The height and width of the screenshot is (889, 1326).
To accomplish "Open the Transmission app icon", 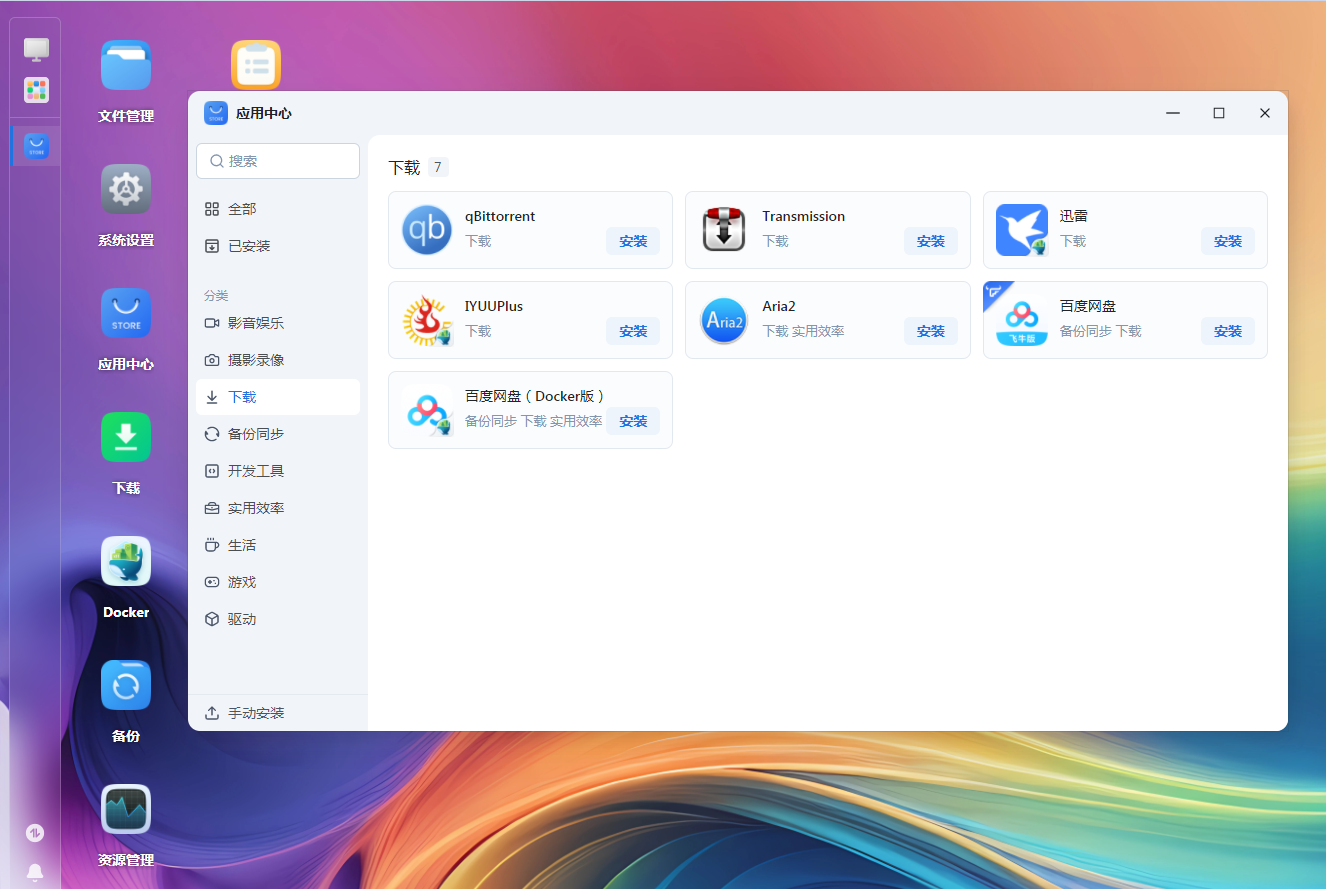I will point(724,230).
